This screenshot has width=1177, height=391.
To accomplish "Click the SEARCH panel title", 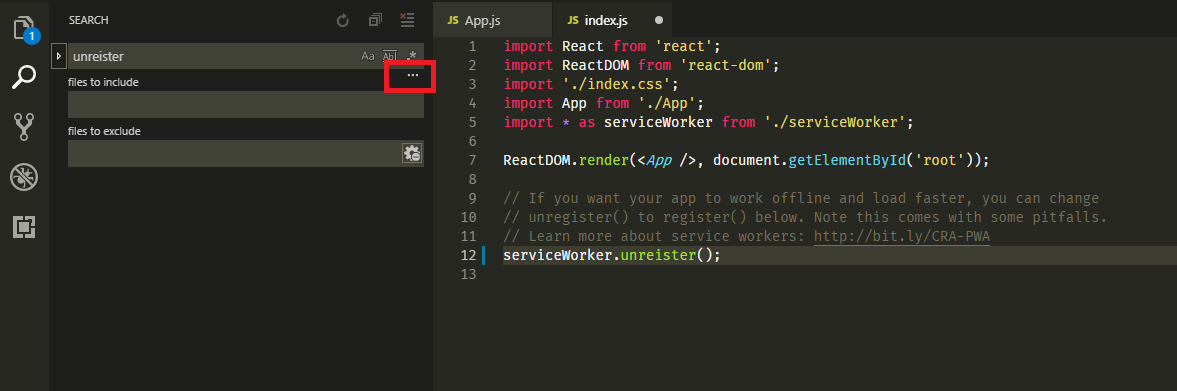I will tap(89, 20).
